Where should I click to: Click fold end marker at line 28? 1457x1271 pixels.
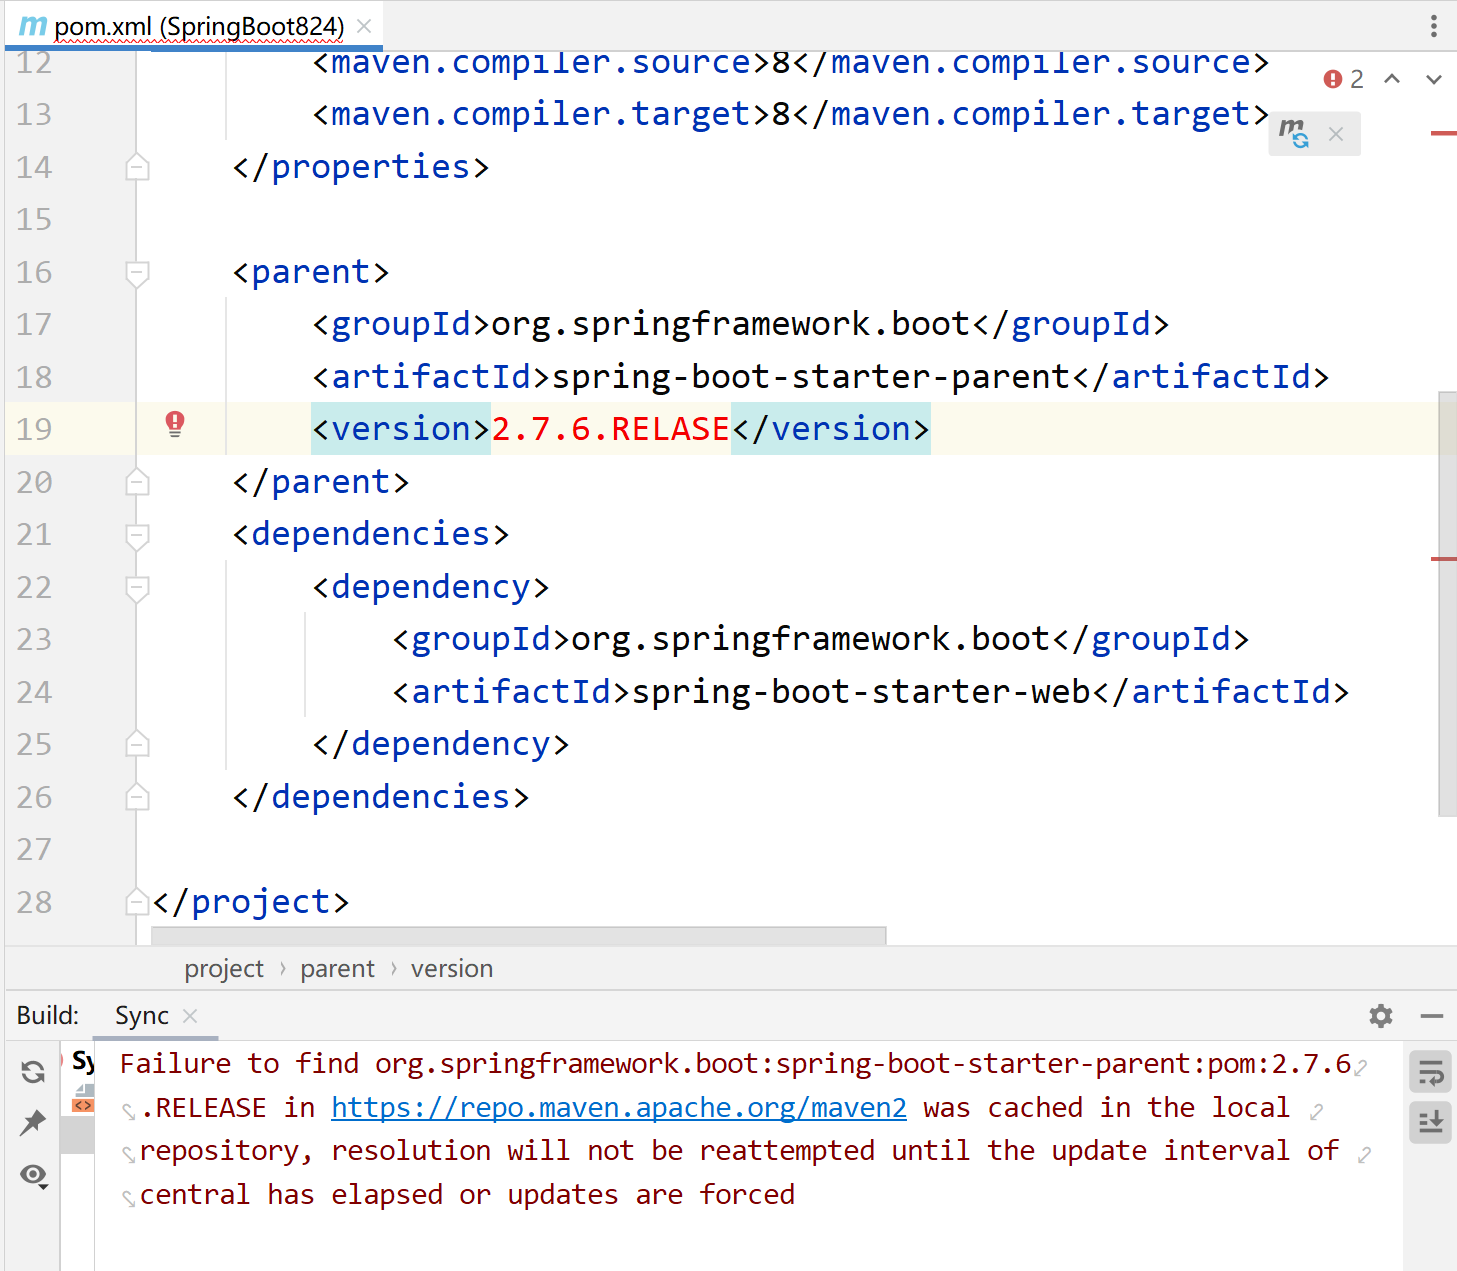pos(138,902)
